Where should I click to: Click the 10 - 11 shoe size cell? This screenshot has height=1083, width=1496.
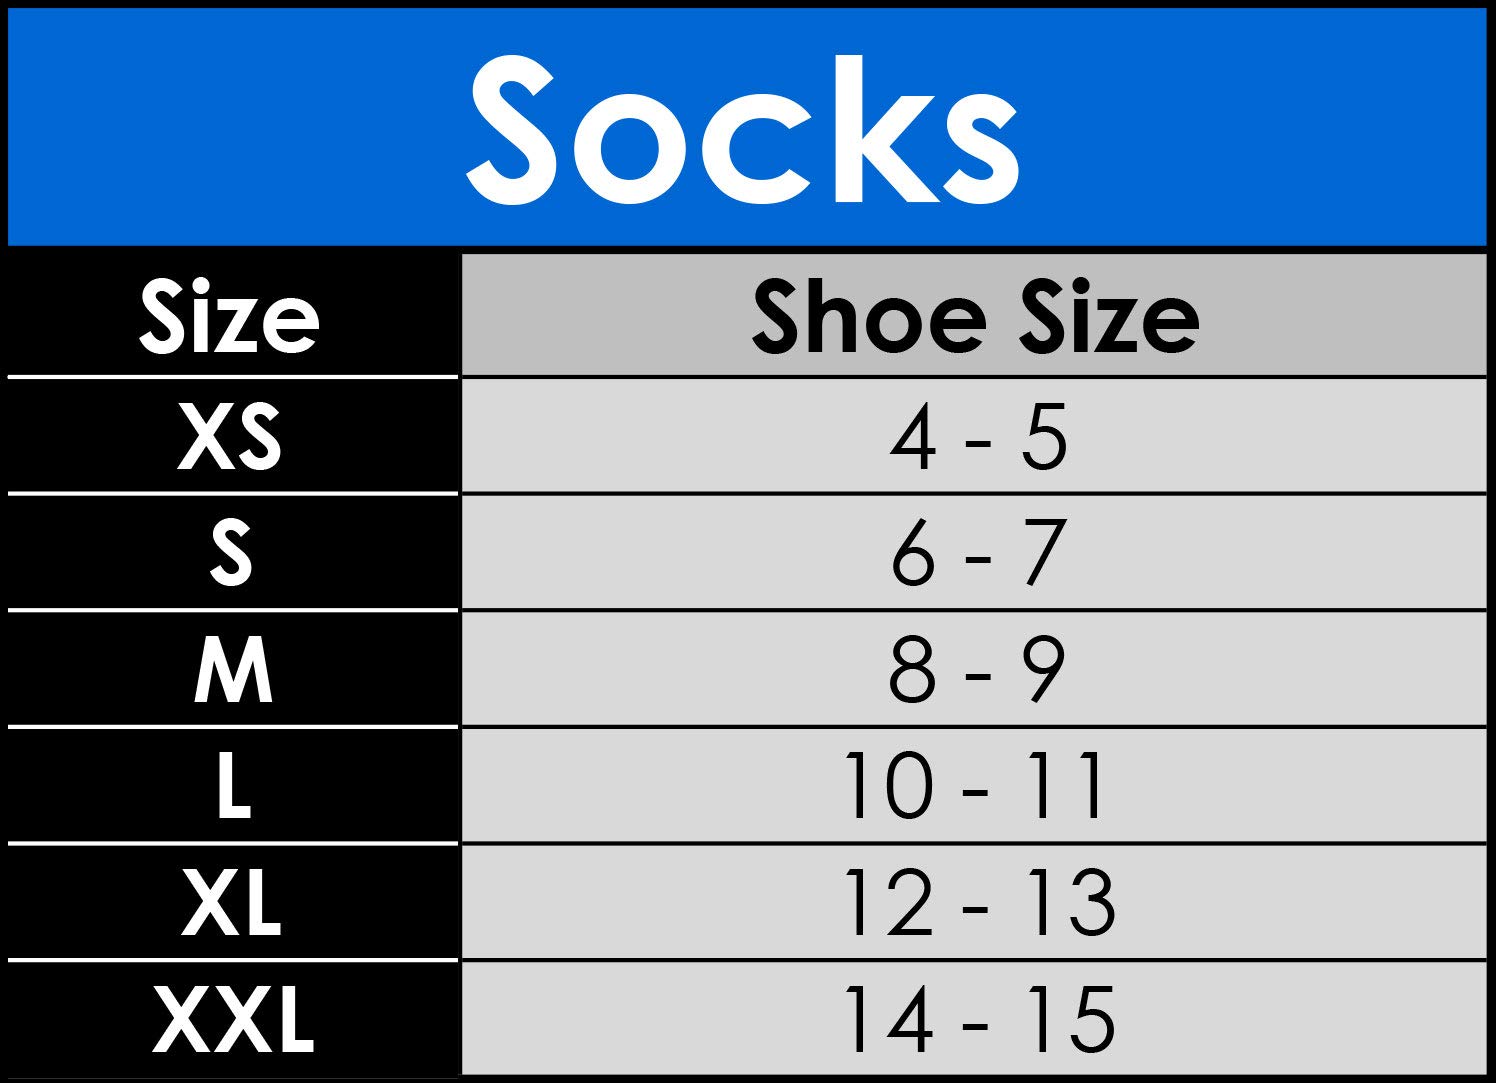coord(975,786)
